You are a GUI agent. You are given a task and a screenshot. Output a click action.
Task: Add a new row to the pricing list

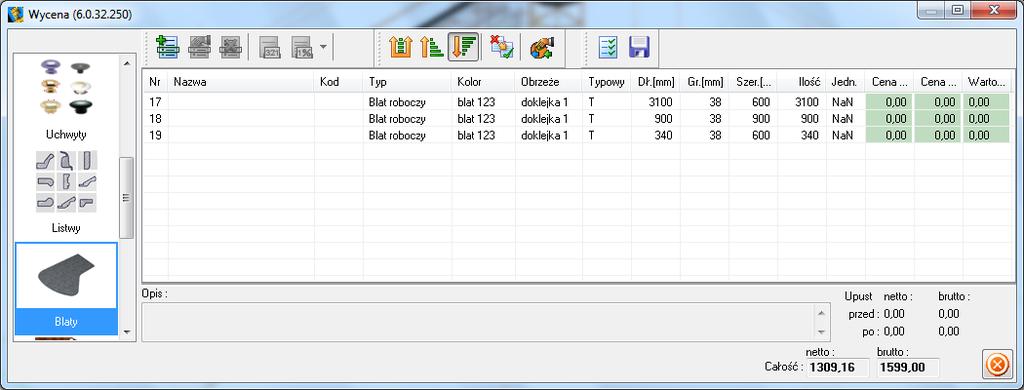(168, 48)
